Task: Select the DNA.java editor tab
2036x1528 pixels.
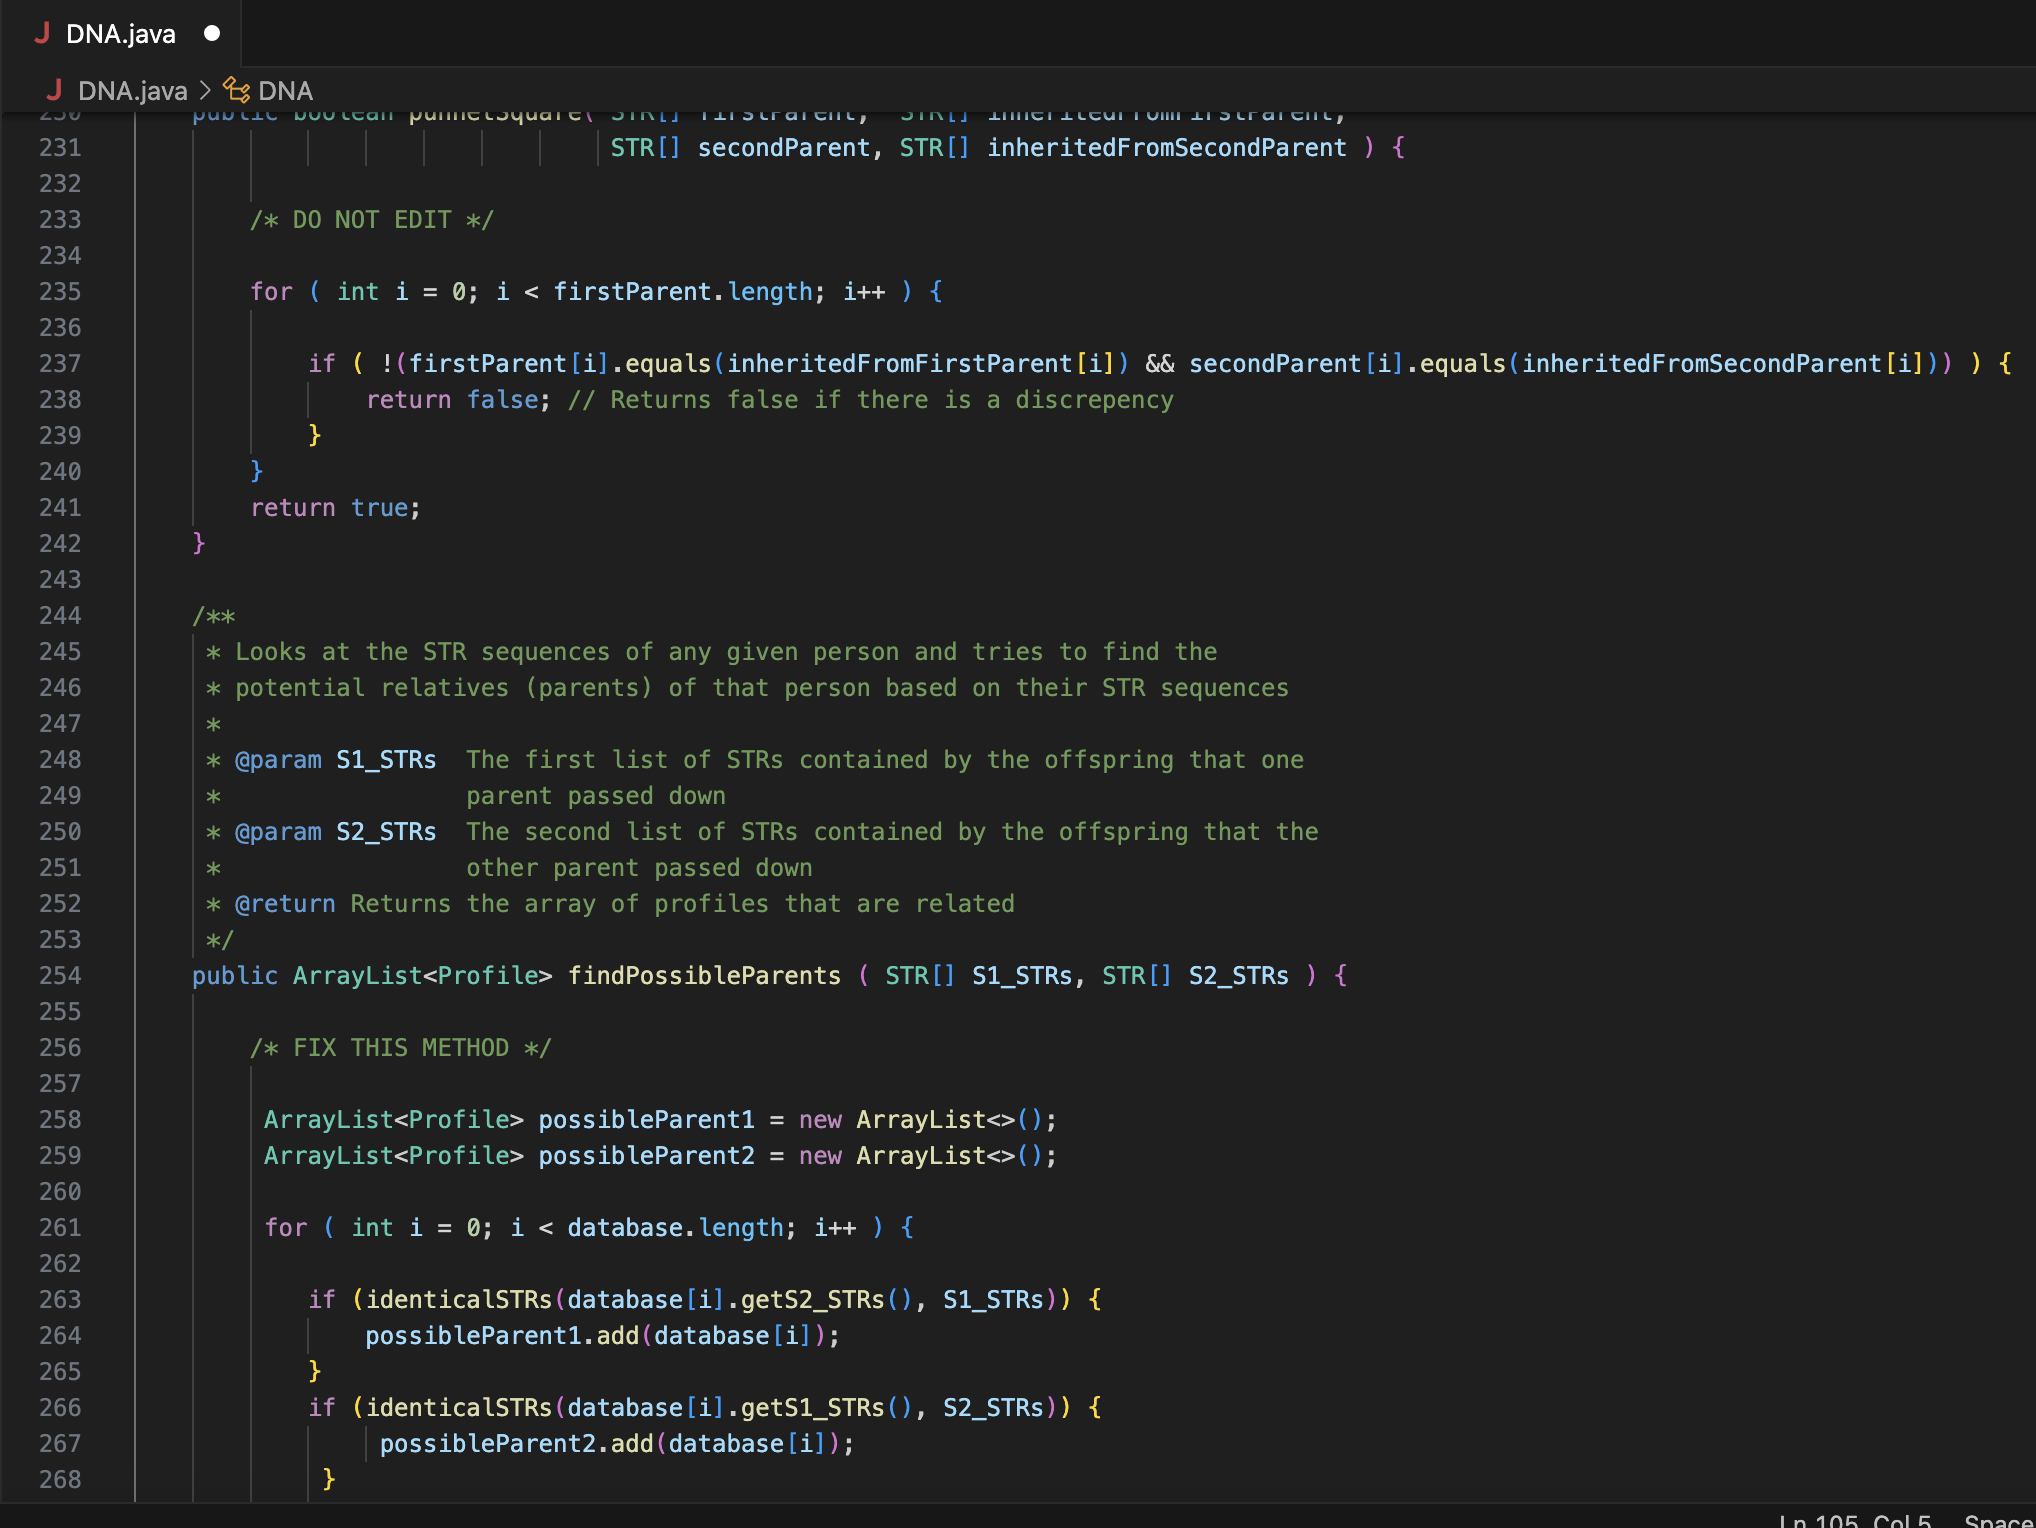Action: (x=120, y=34)
